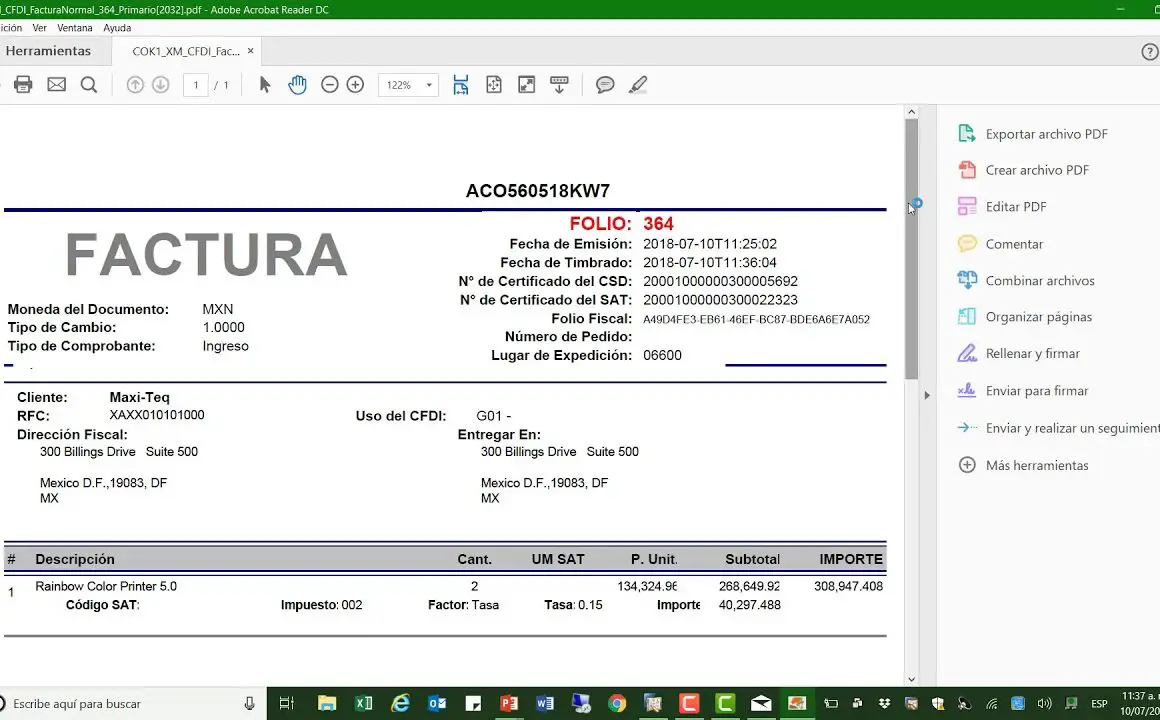Open the Comentar tool

1000,244
